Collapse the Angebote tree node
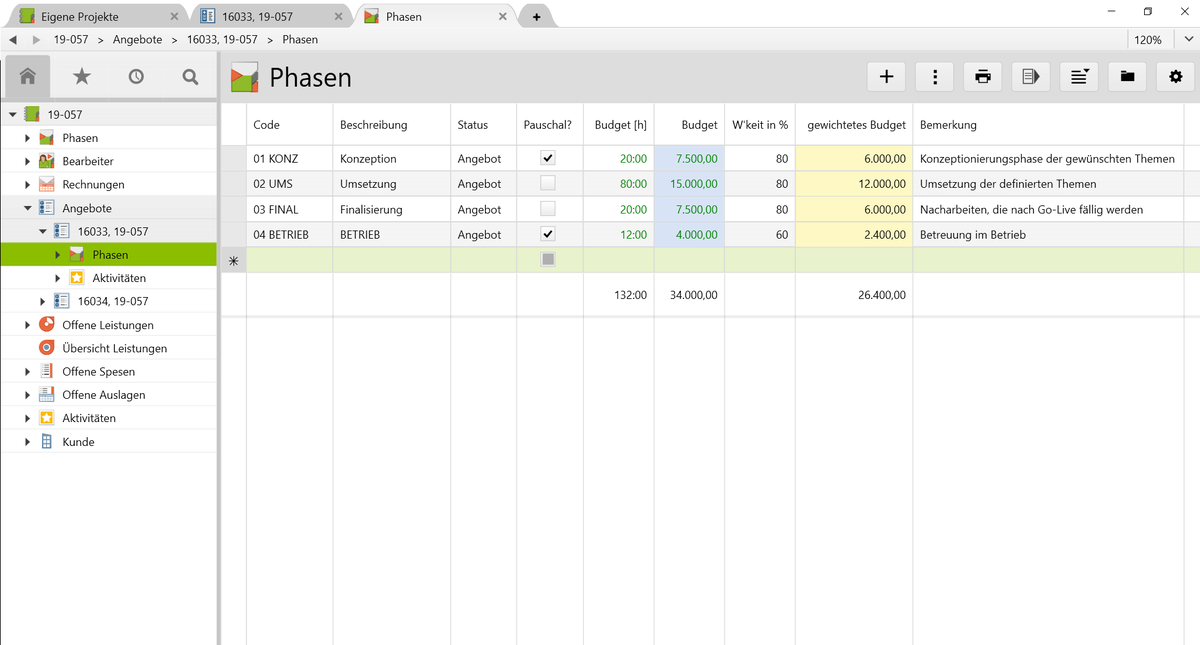The width and height of the screenshot is (1200, 645). pos(28,208)
